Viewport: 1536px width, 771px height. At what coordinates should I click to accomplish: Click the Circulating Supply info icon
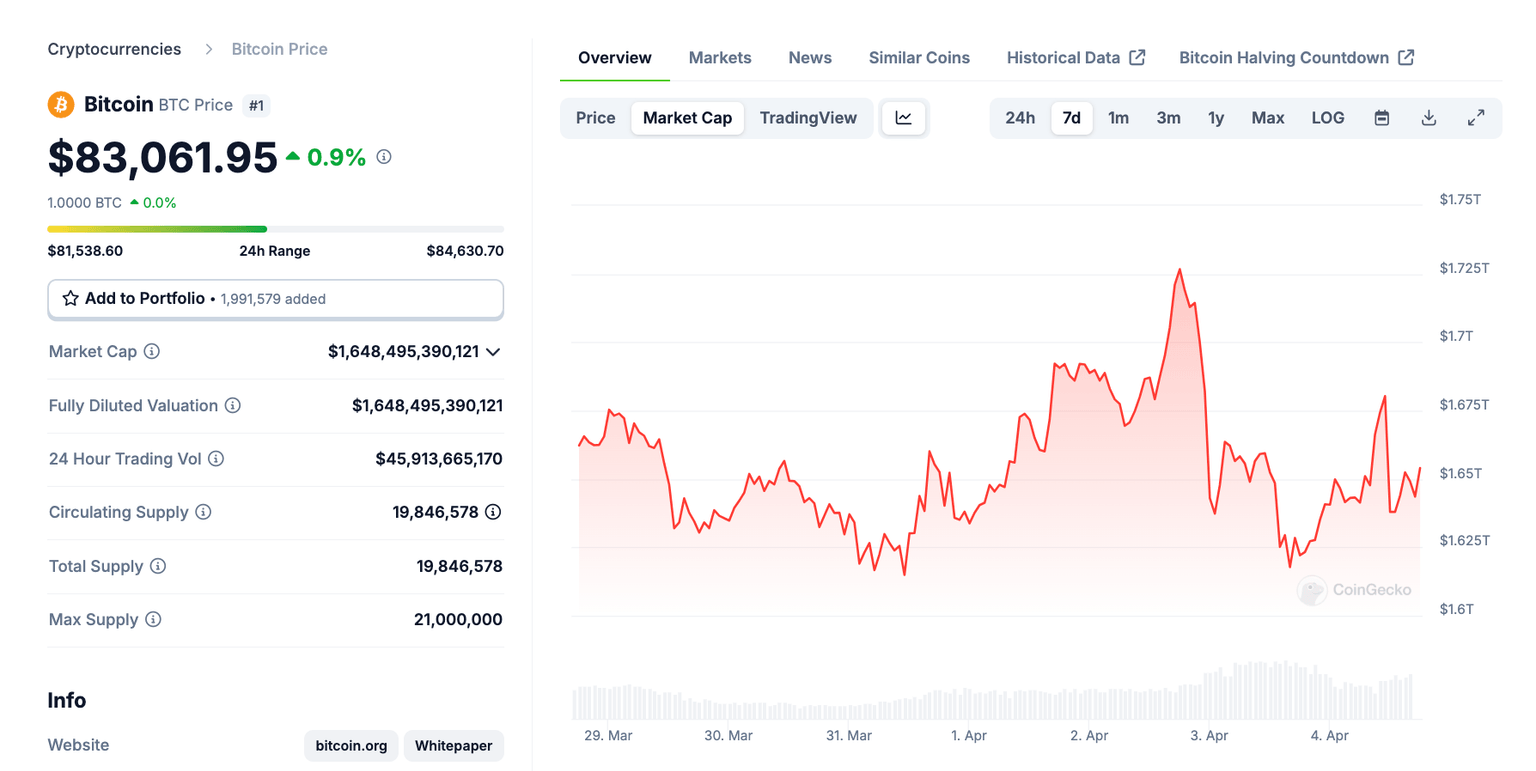coord(205,511)
